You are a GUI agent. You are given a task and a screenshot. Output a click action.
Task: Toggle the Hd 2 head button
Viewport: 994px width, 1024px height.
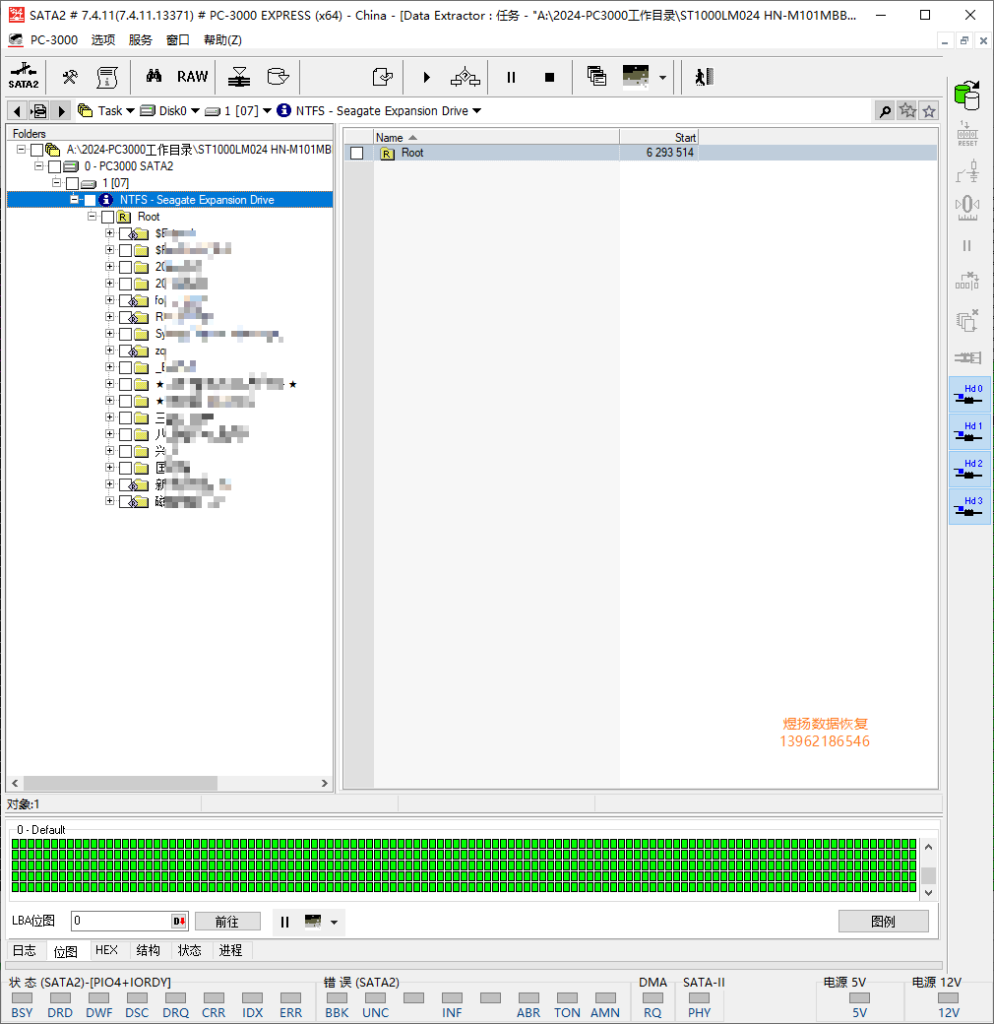[x=969, y=468]
